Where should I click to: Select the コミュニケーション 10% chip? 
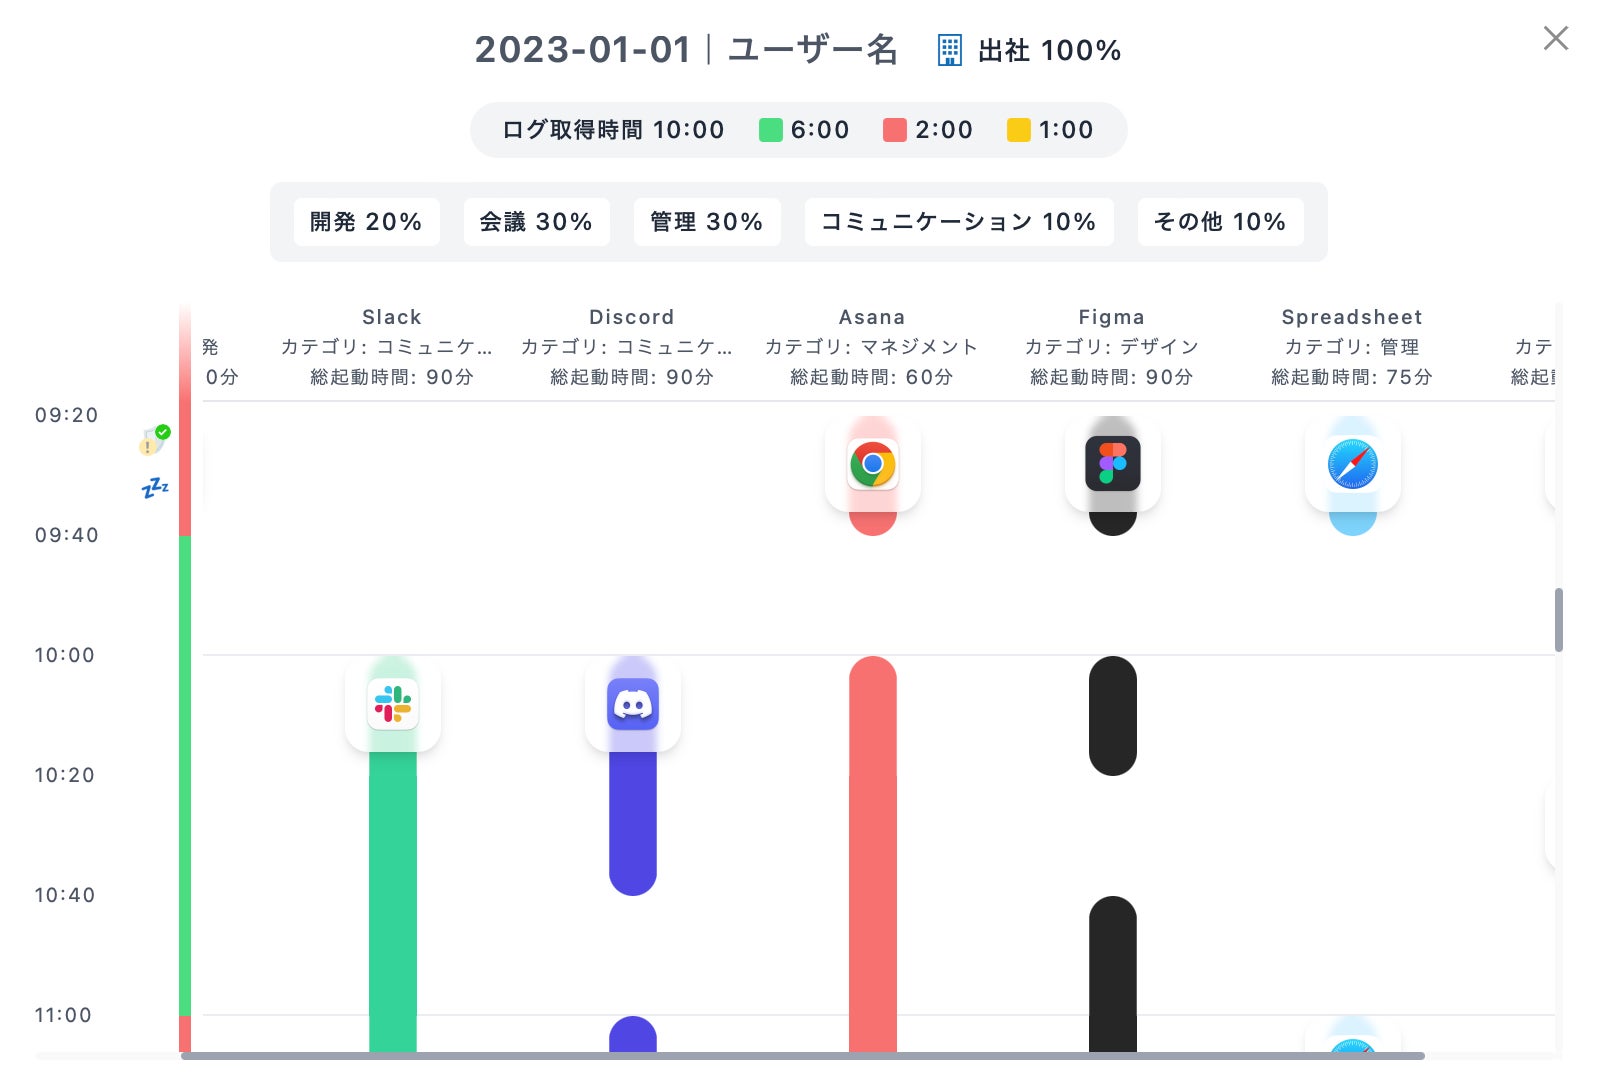click(x=959, y=222)
